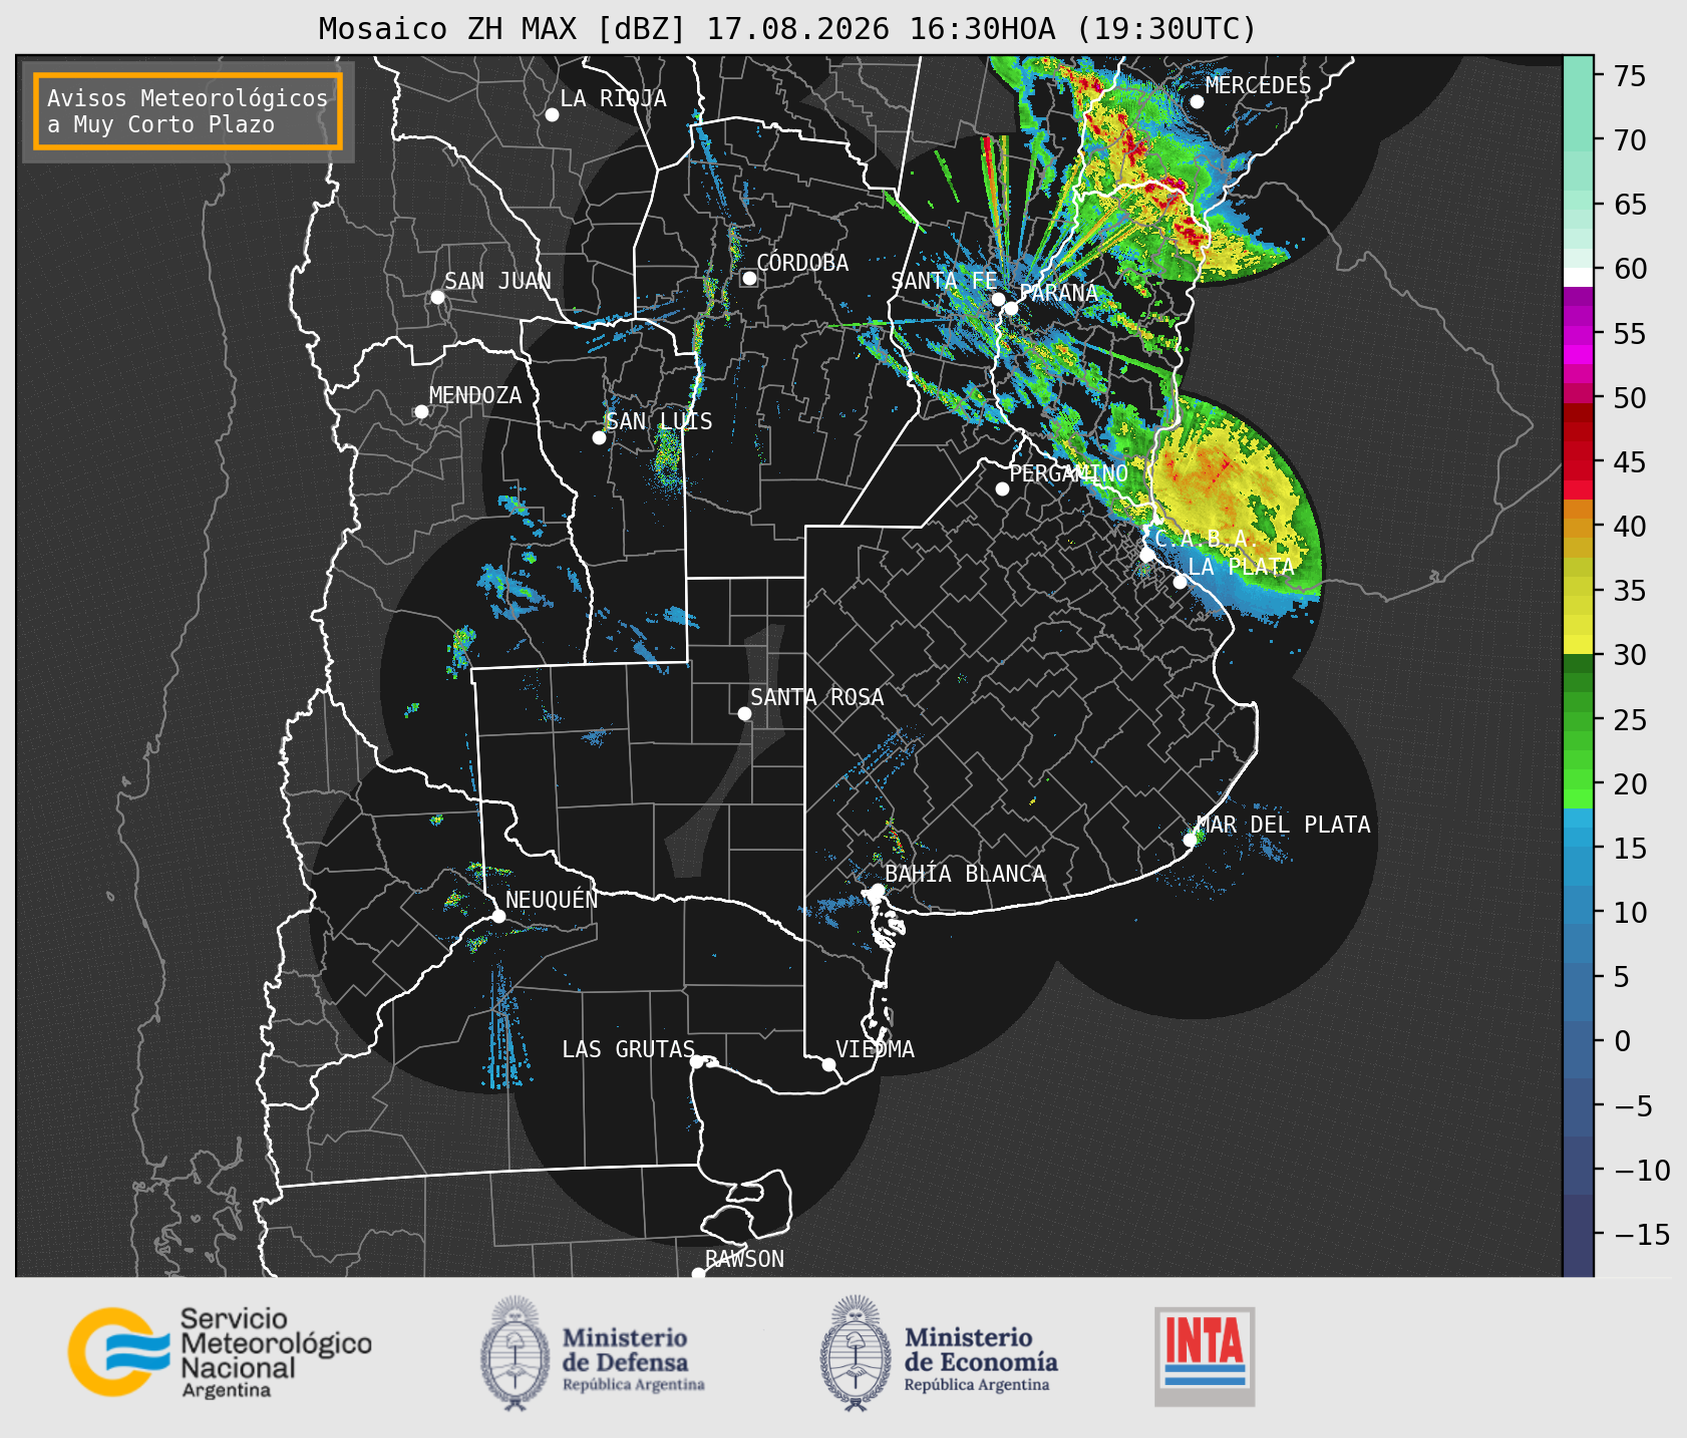Click the yellow 30 dBZ color band

click(x=1578, y=645)
